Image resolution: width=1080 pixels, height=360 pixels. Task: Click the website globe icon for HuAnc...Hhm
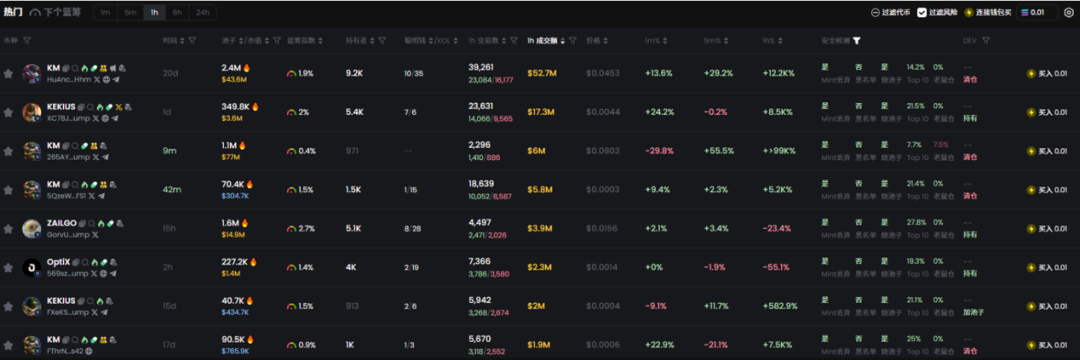105,79
